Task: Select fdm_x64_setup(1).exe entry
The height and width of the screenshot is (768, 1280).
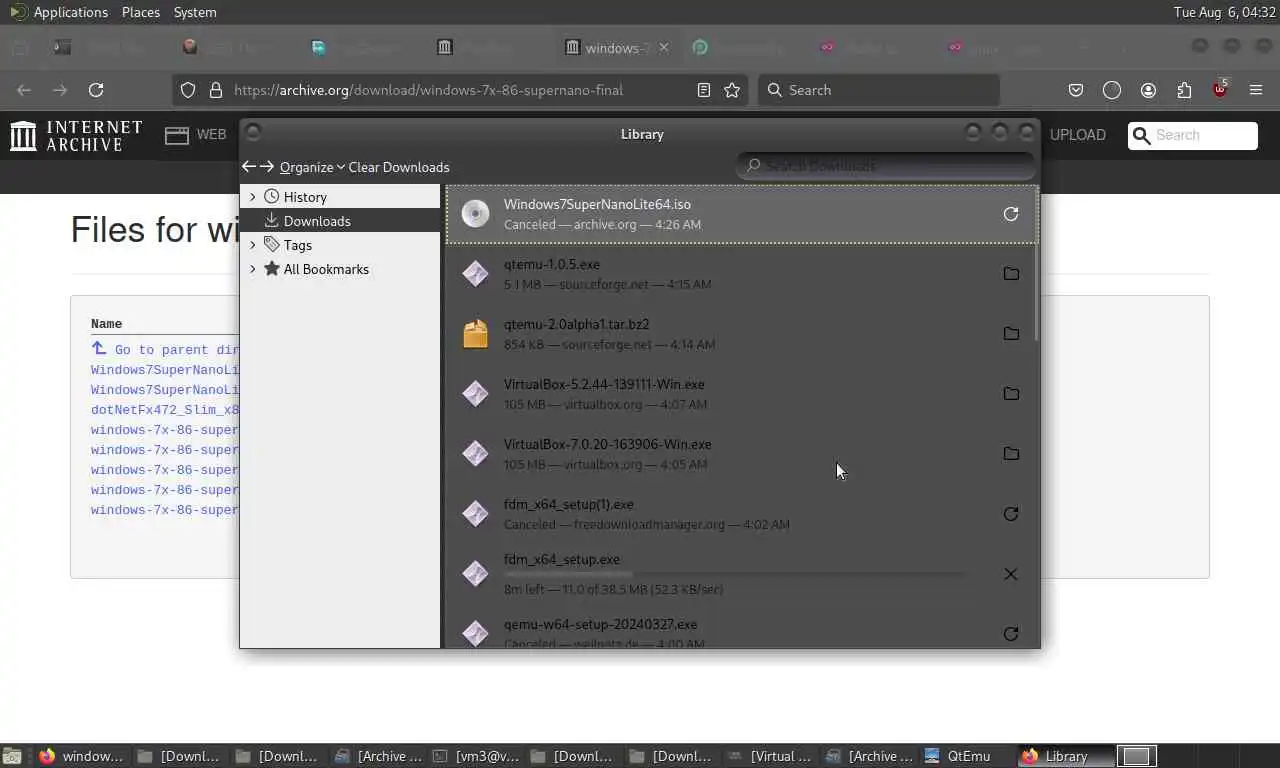Action: tap(742, 514)
